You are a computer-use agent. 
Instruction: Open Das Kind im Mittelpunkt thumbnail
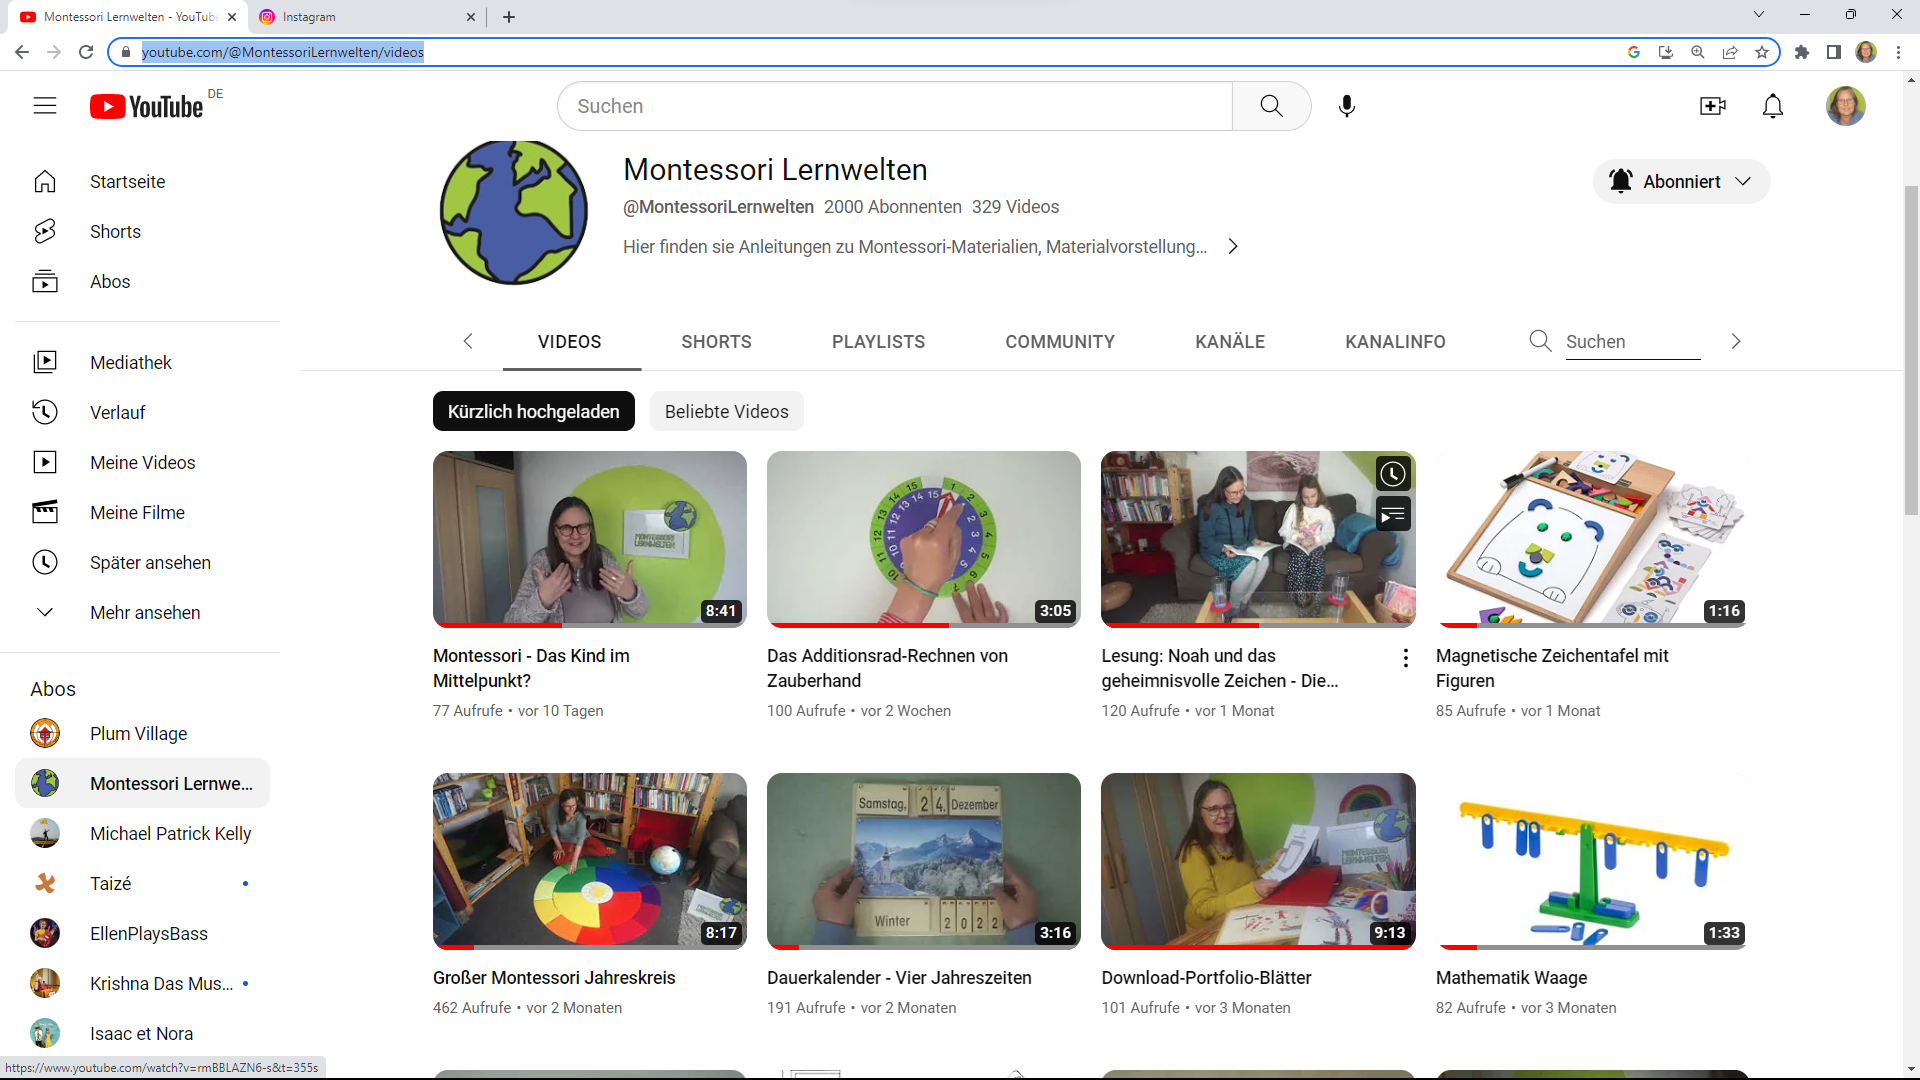pyautogui.click(x=589, y=539)
